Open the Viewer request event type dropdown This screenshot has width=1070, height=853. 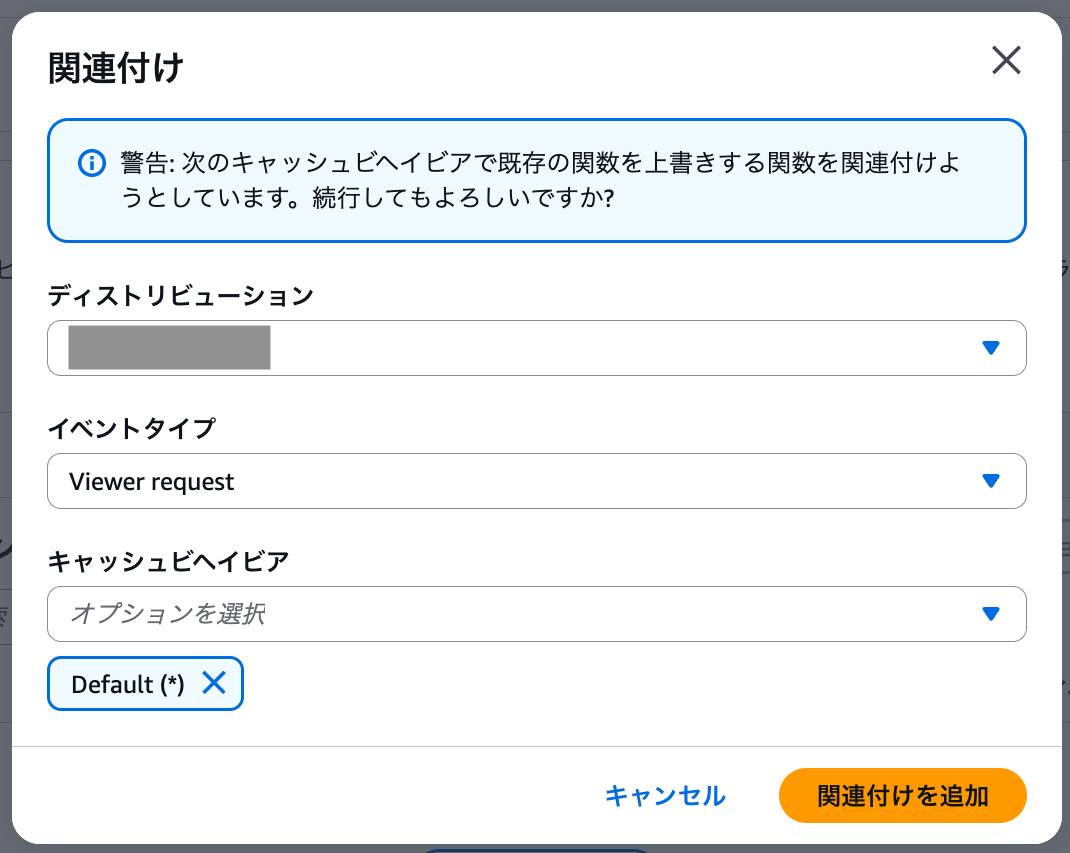point(500,481)
